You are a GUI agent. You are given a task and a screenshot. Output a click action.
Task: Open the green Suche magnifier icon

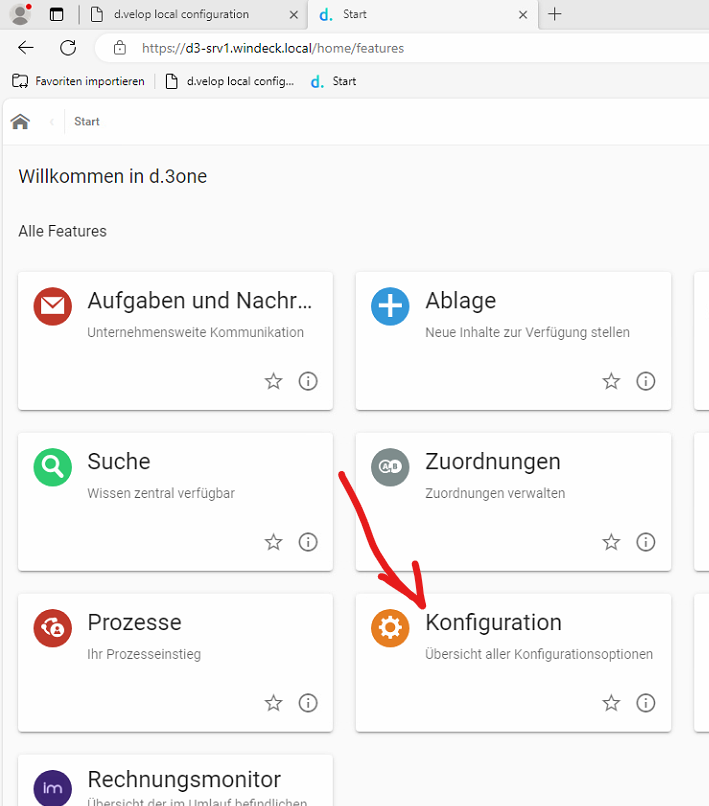52,467
